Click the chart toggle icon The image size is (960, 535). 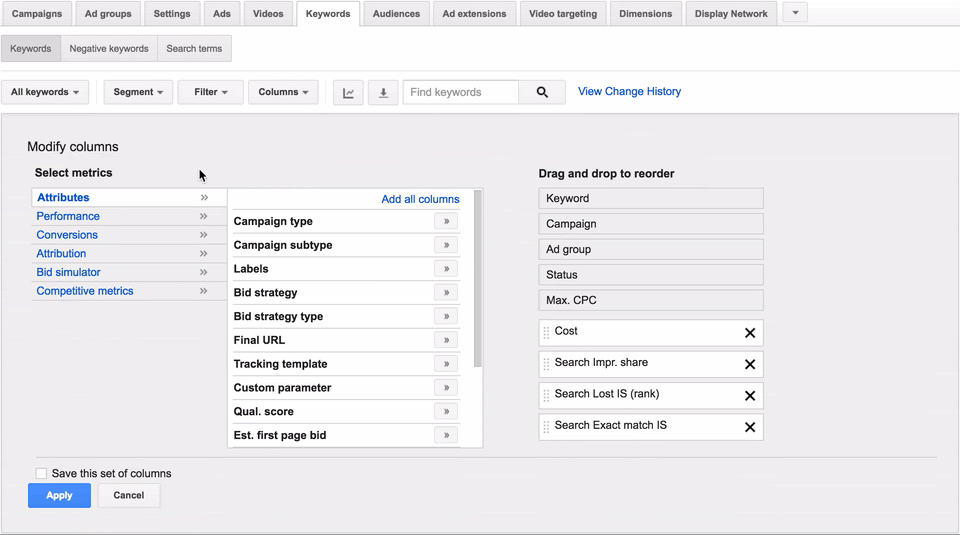[348, 92]
